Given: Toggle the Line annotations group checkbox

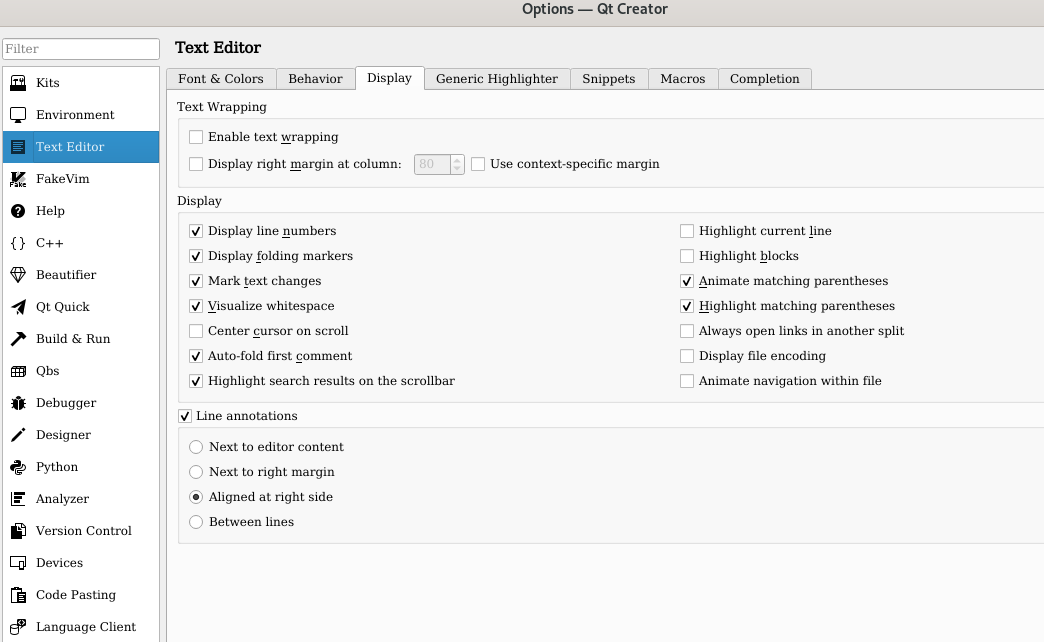Looking at the screenshot, I should pyautogui.click(x=185, y=416).
